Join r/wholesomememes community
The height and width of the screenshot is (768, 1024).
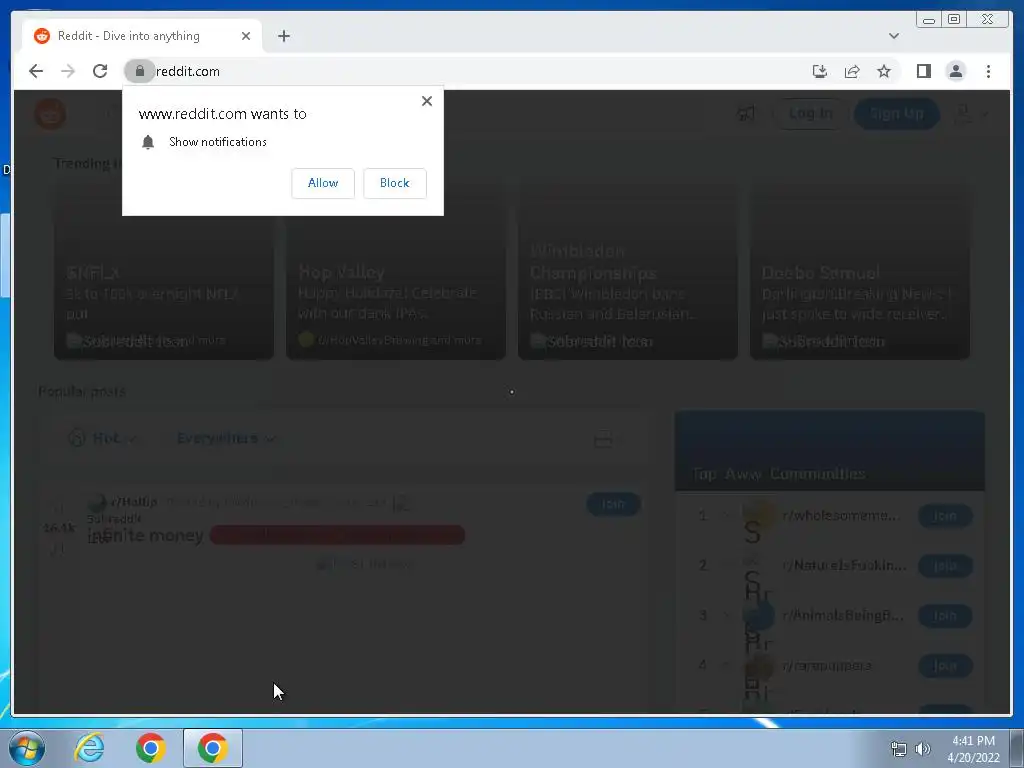click(x=945, y=516)
